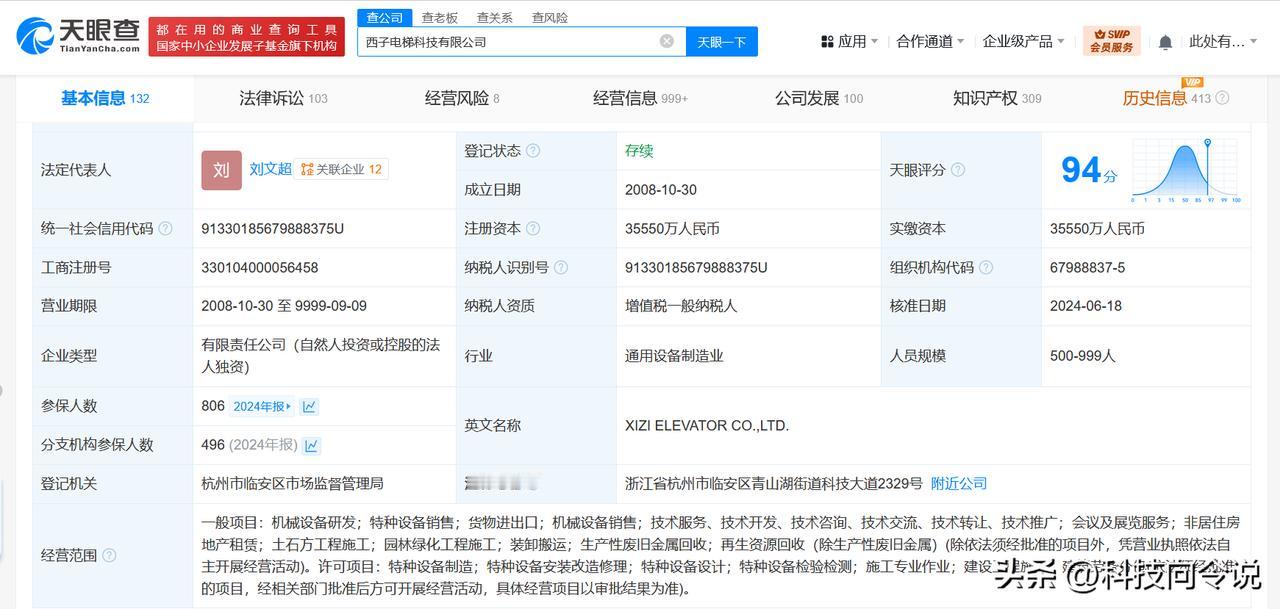The height and width of the screenshot is (609, 1280).
Task: Click the 94分 score value
Action: click(1089, 171)
